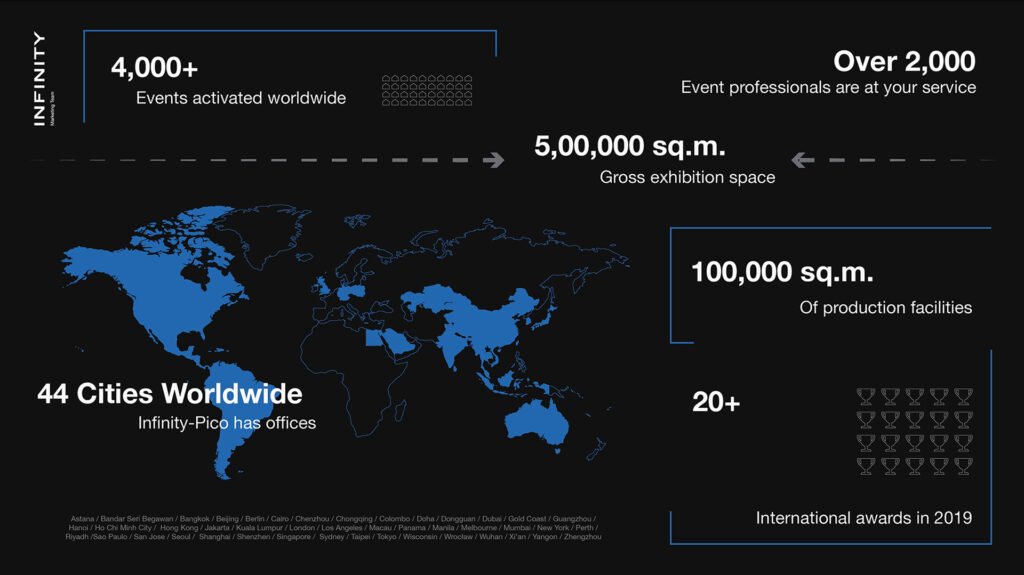Image resolution: width=1024 pixels, height=575 pixels.
Task: Click the right-pointing dashed arrow head
Action: (494, 160)
